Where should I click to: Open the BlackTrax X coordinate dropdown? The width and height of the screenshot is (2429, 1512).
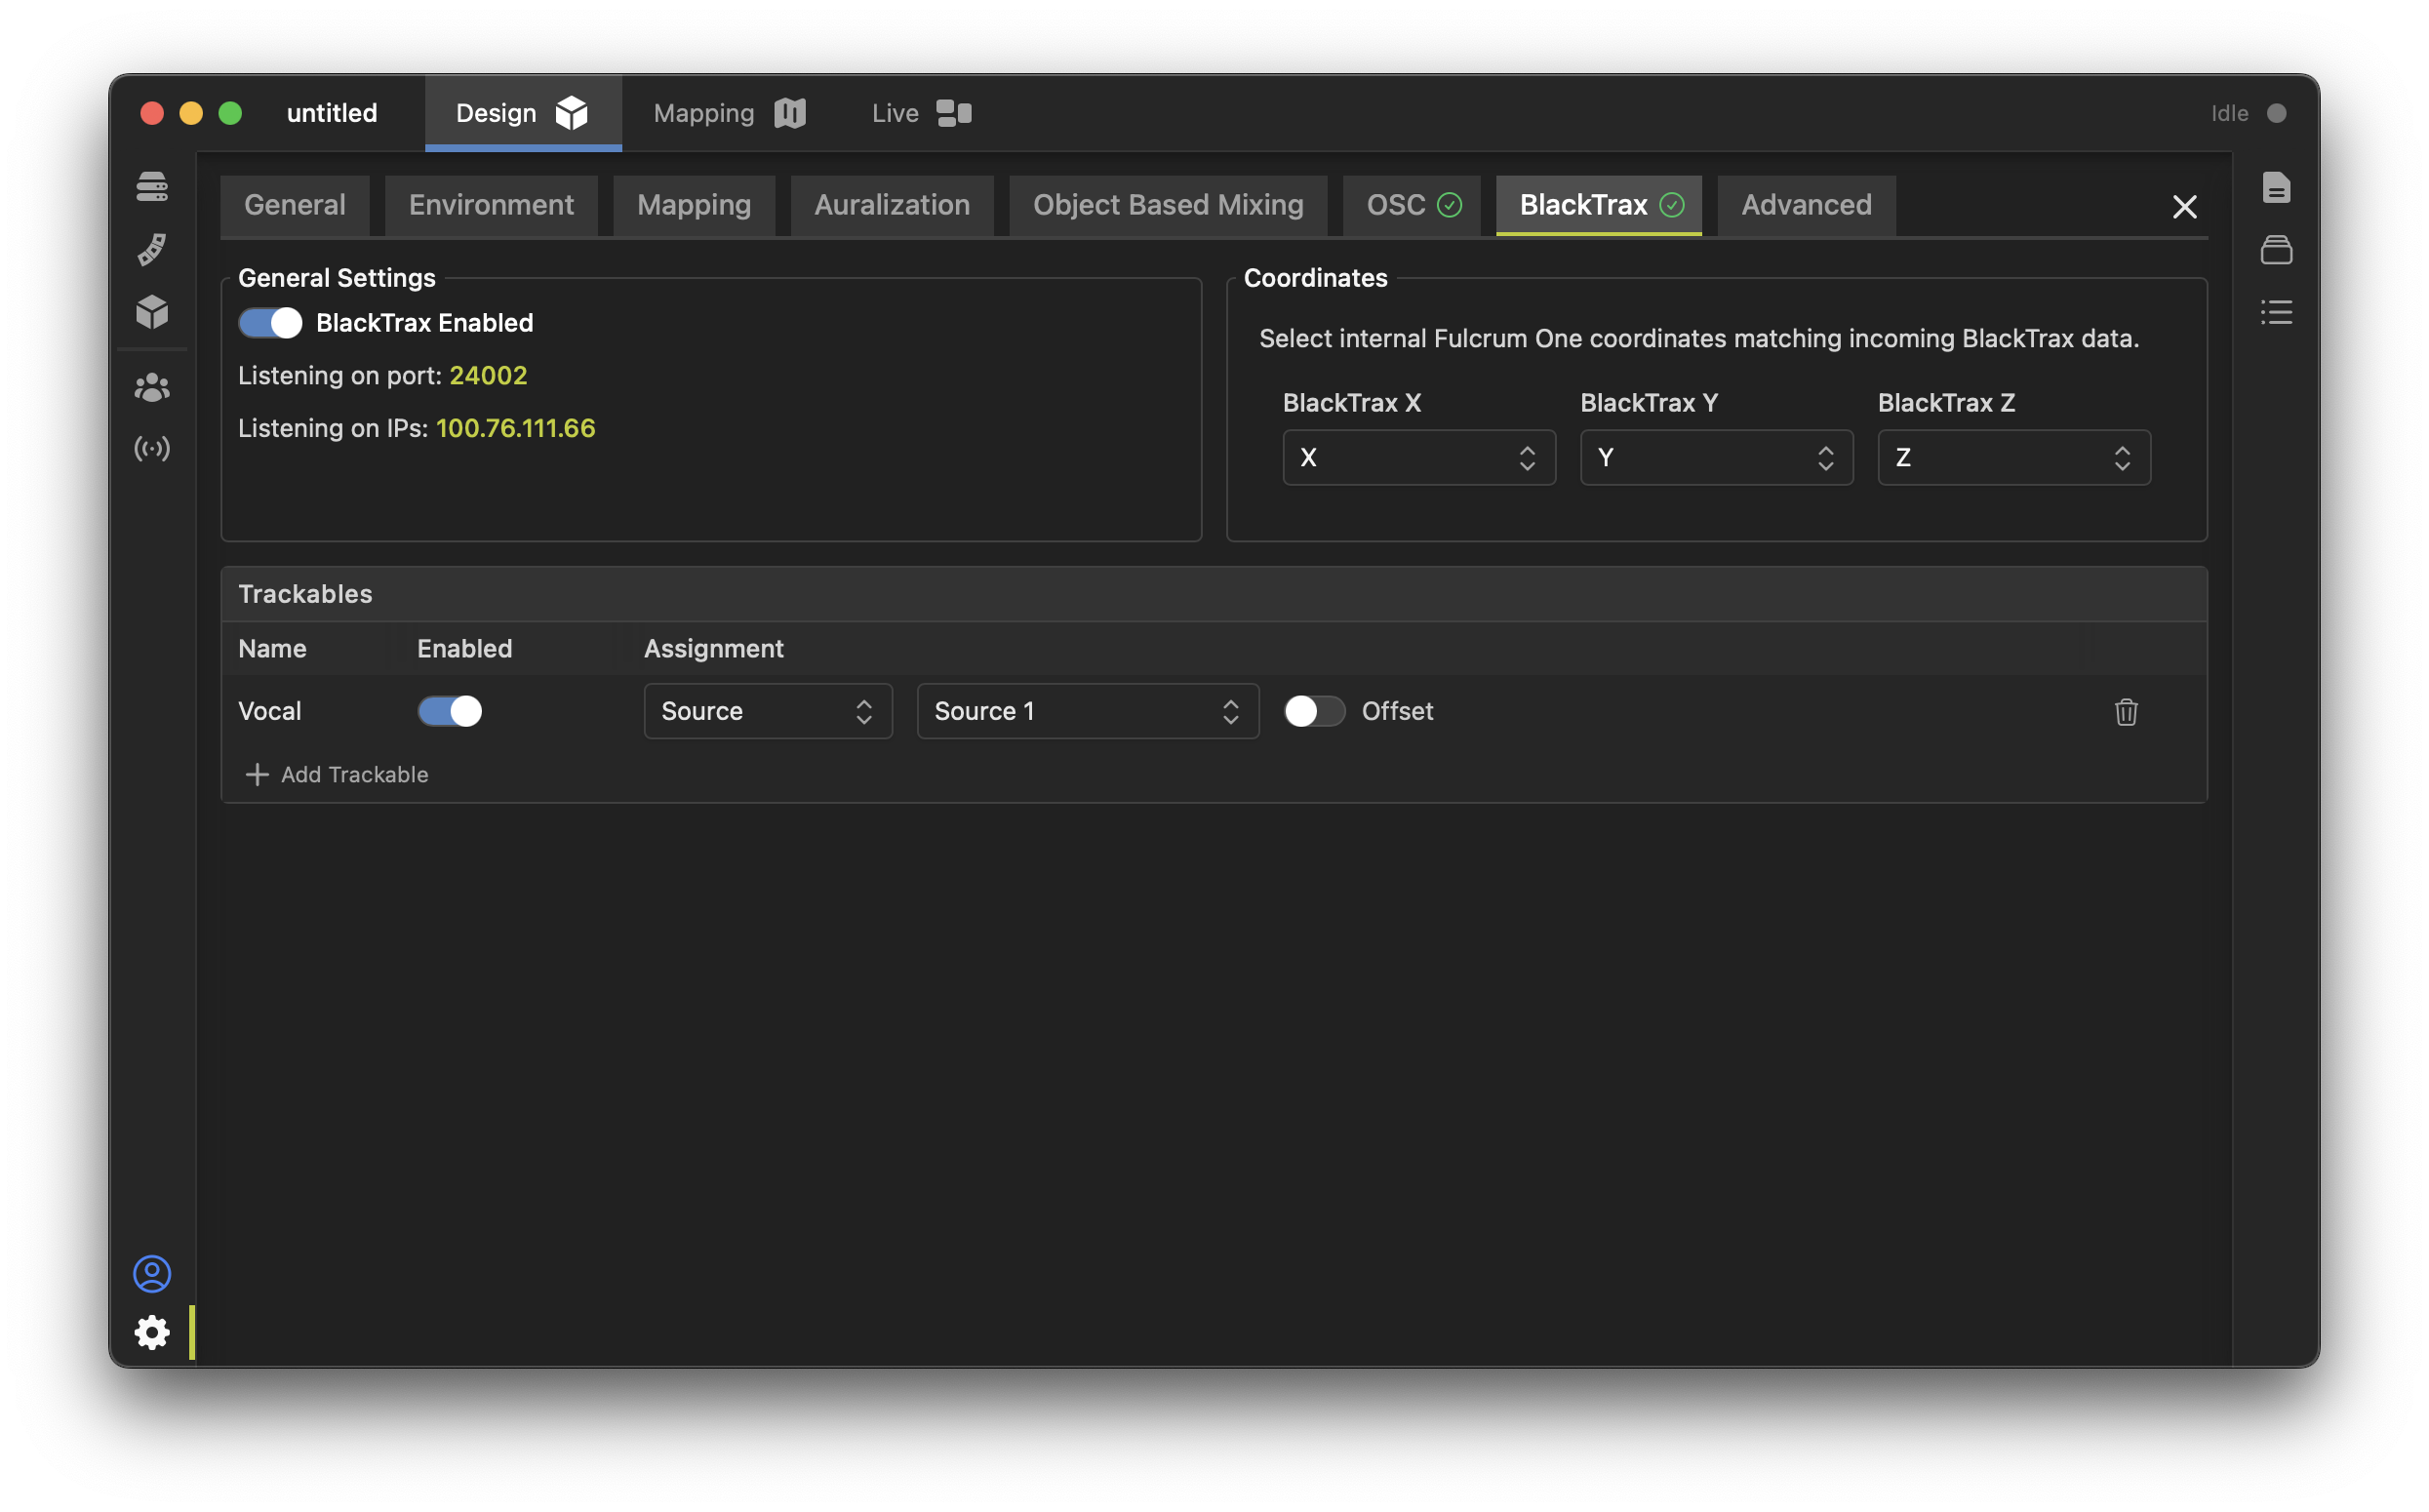click(1418, 458)
